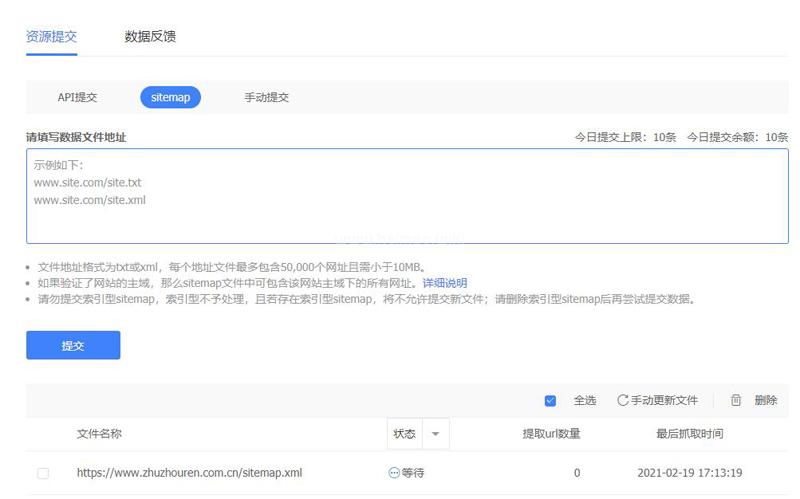Click the 文件名称 column header
Screen dimensions: 800x499
click(99, 434)
